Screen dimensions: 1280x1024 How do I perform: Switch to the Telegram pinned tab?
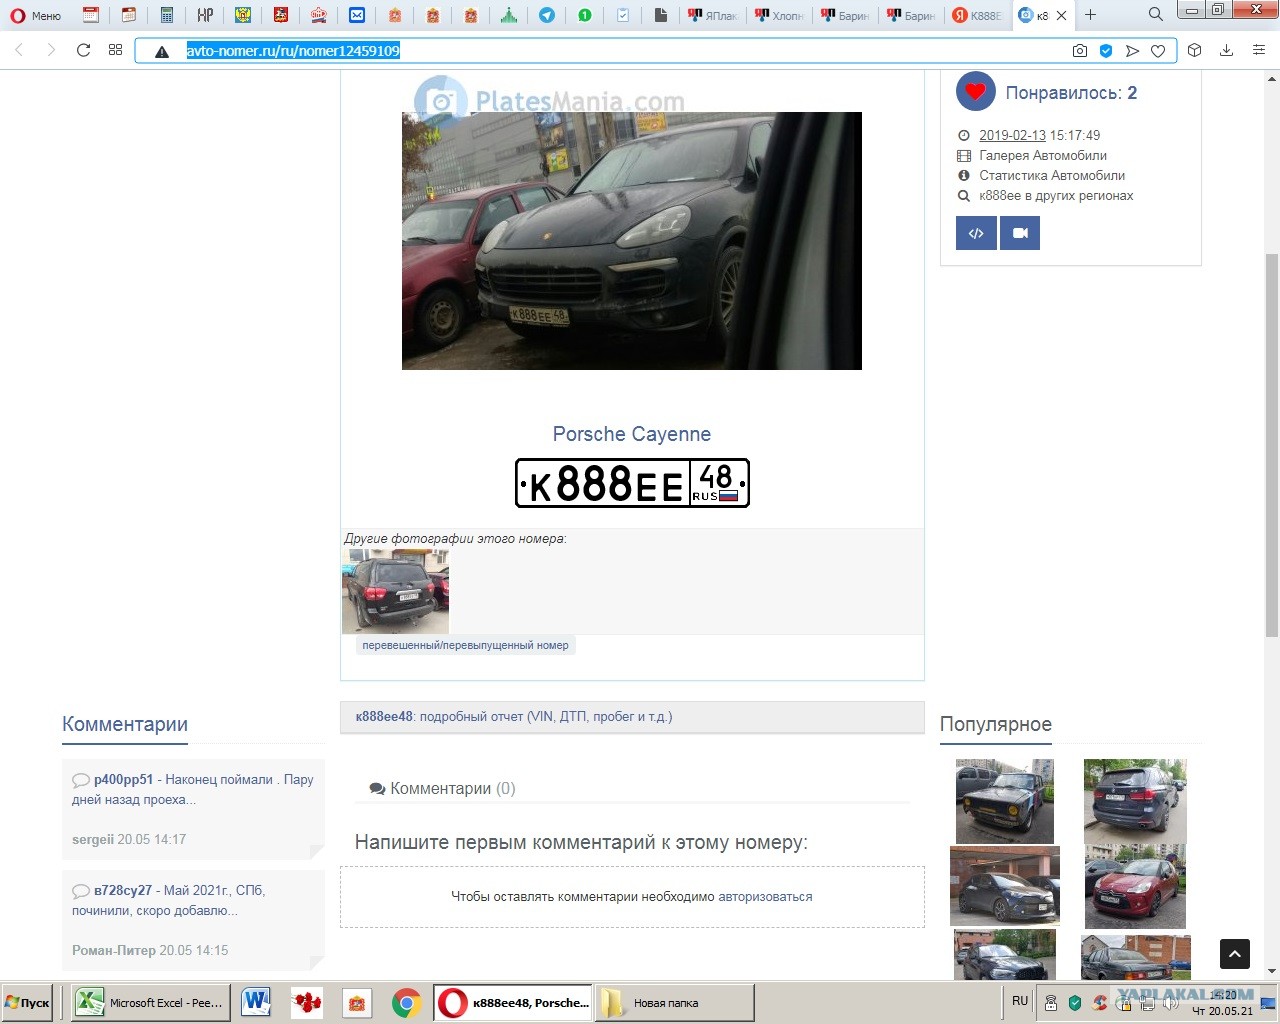[x=547, y=15]
